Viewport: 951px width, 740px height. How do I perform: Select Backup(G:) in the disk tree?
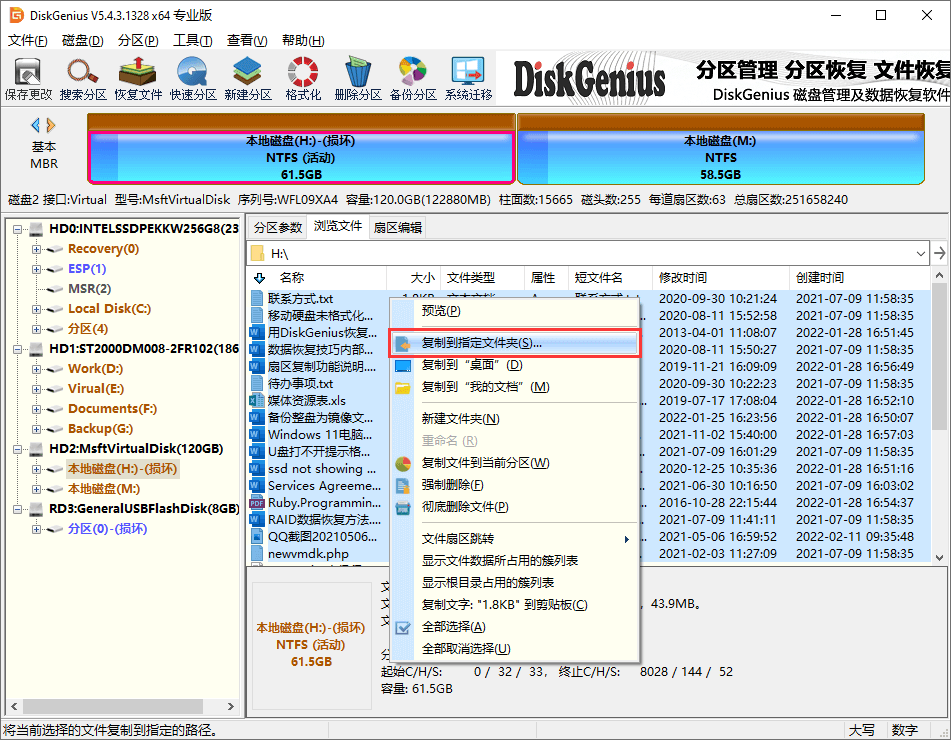coord(101,429)
